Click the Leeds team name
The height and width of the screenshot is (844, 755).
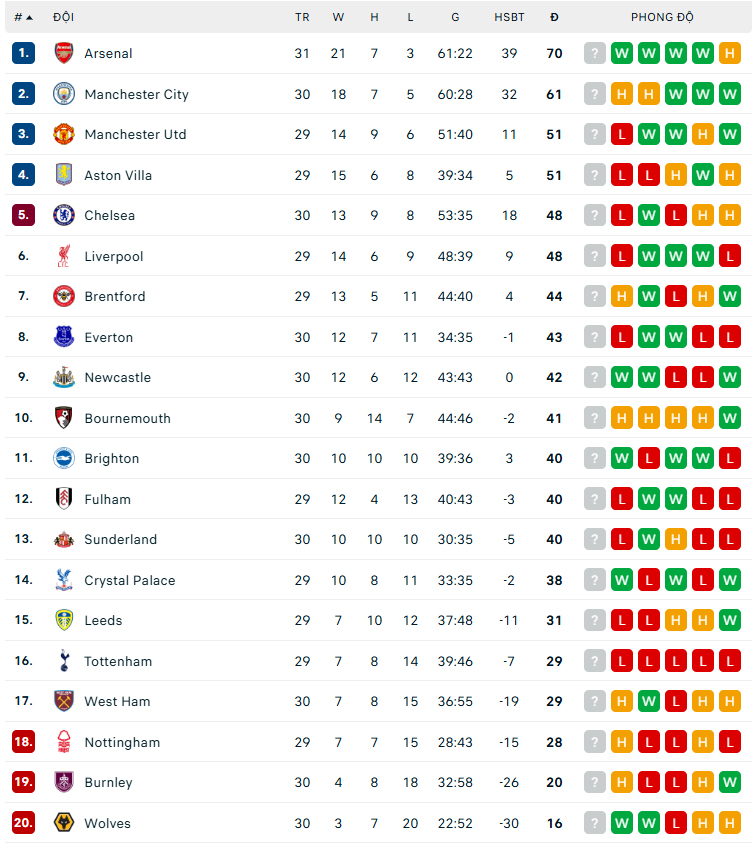click(103, 620)
